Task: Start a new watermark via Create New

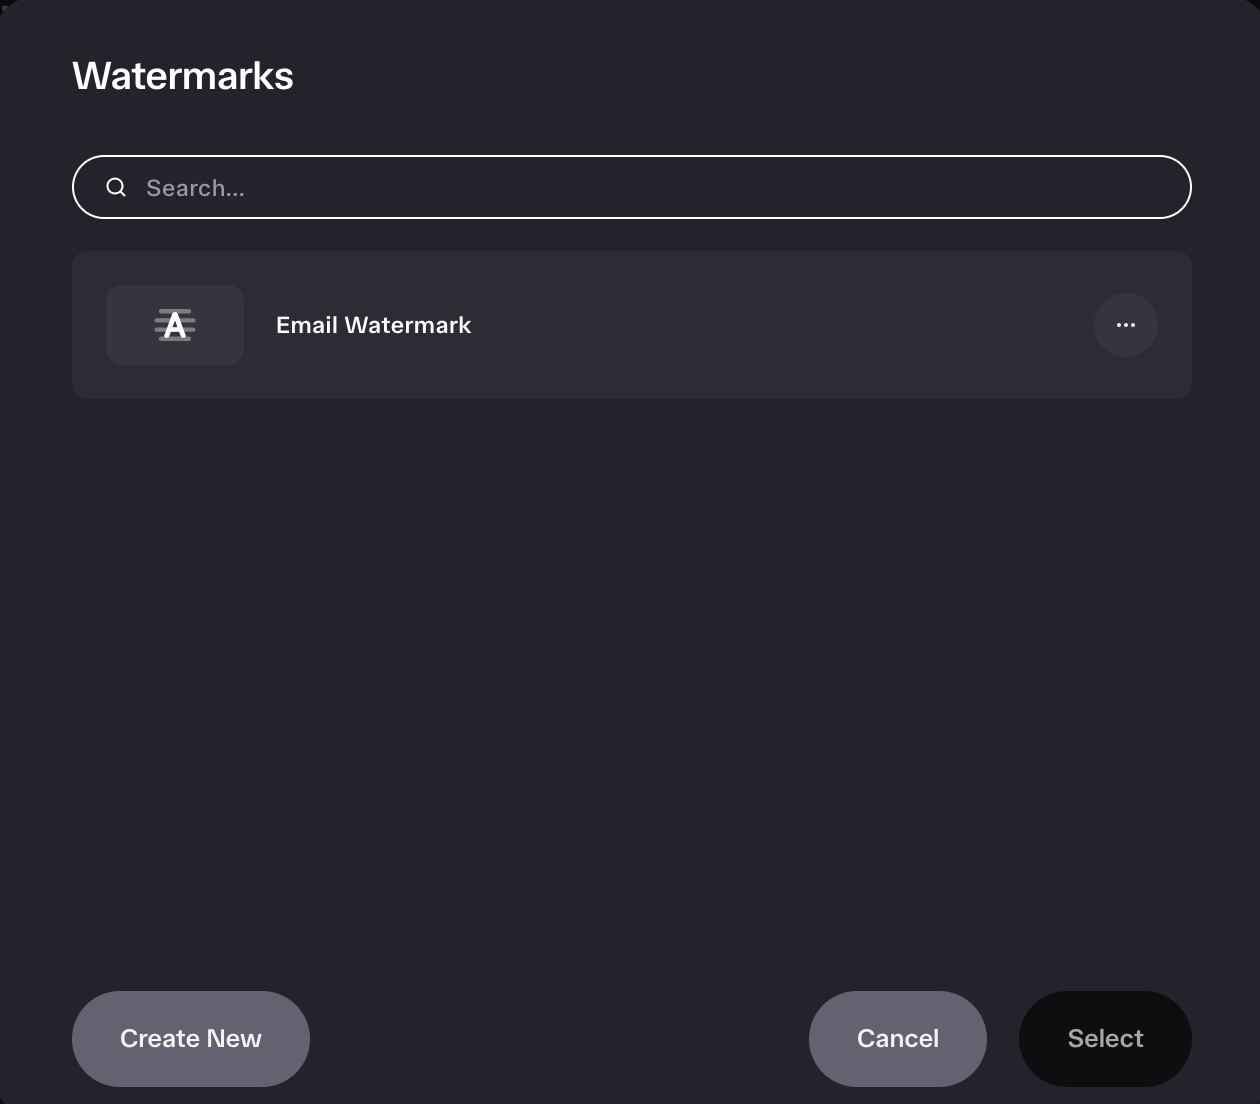Action: click(191, 1039)
